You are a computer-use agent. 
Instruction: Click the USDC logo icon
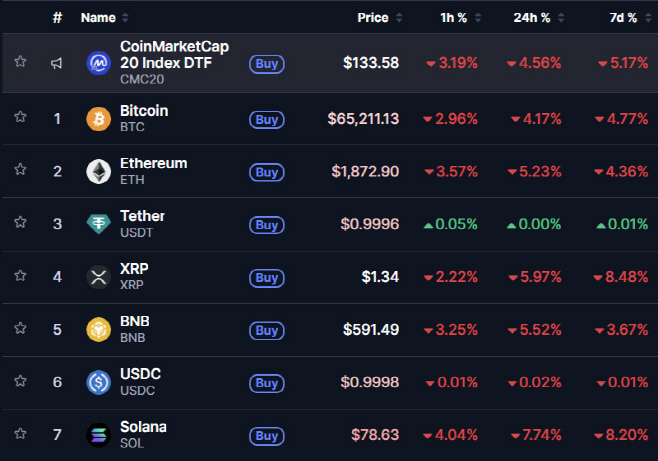click(98, 382)
